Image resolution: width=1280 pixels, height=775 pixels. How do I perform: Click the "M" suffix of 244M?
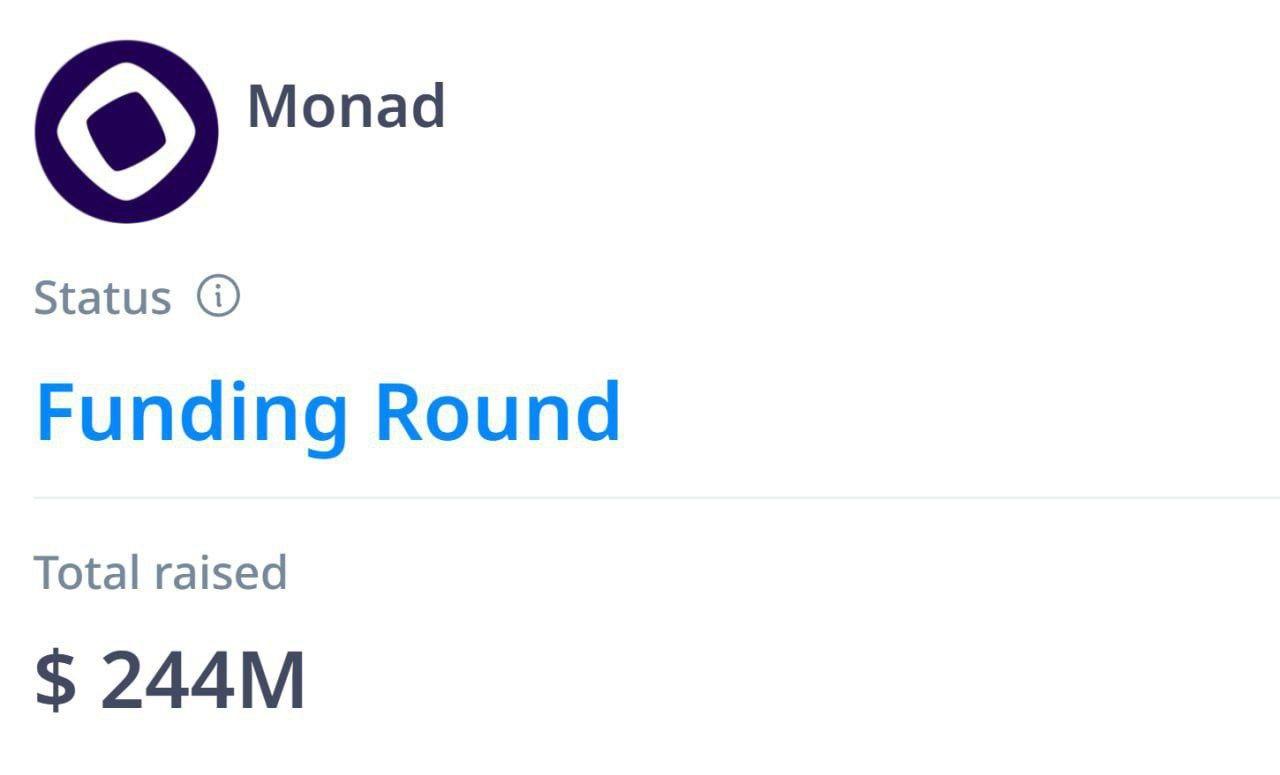point(270,680)
